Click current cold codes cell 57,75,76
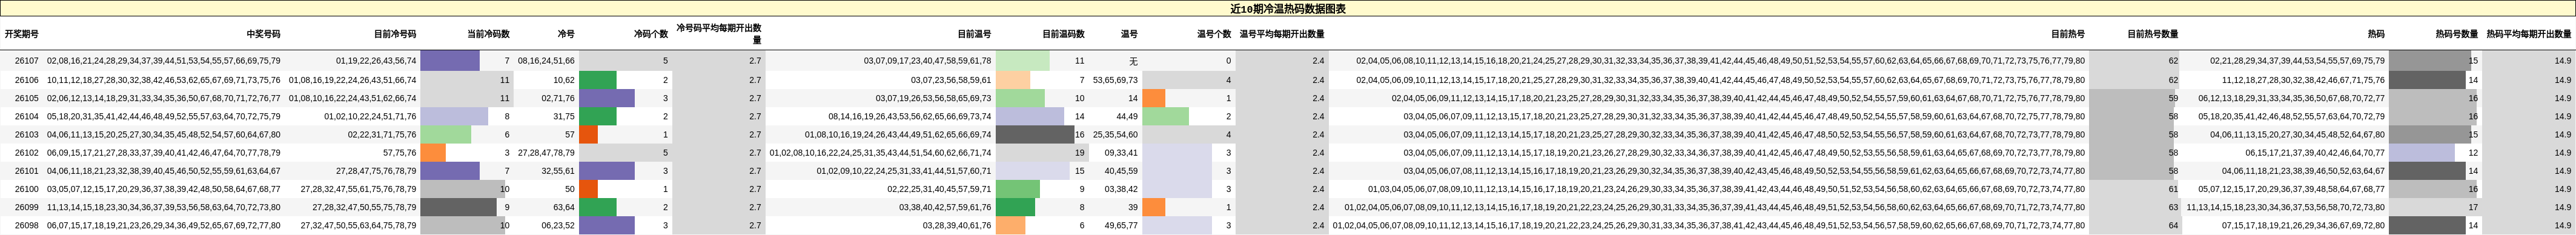The width and height of the screenshot is (2576, 235). tap(400, 153)
